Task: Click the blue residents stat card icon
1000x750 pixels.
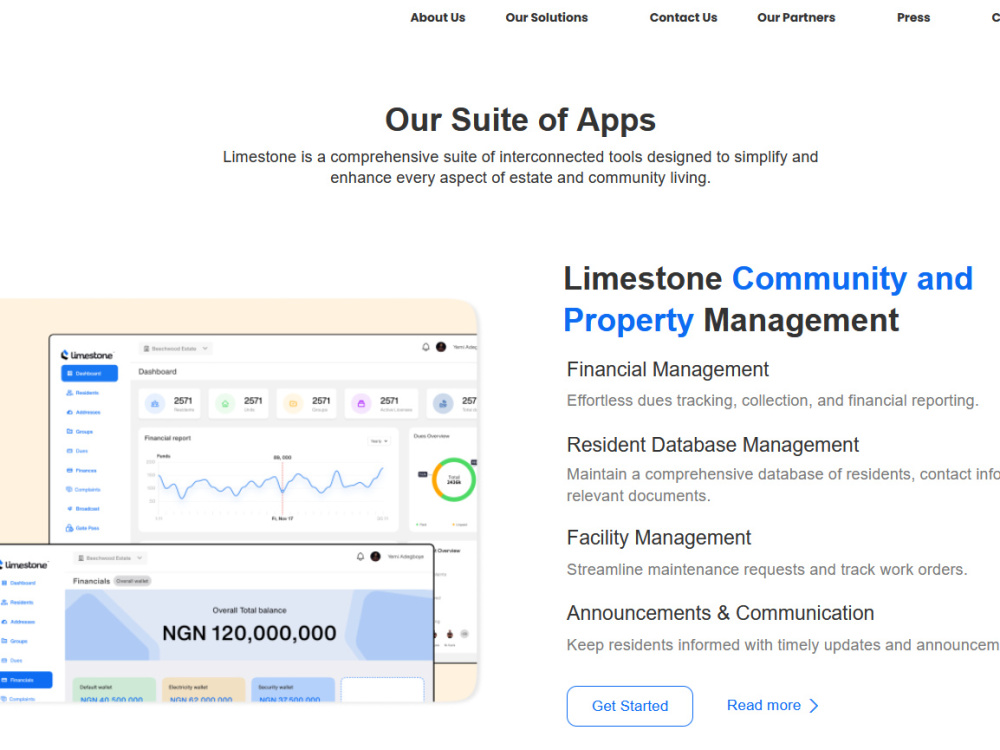Action: tap(154, 404)
